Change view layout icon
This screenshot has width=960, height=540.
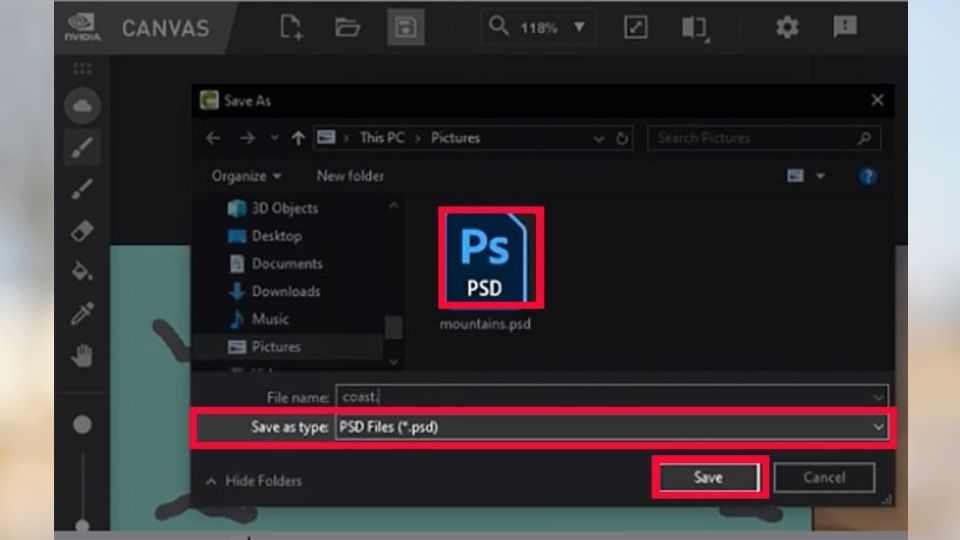coord(795,176)
